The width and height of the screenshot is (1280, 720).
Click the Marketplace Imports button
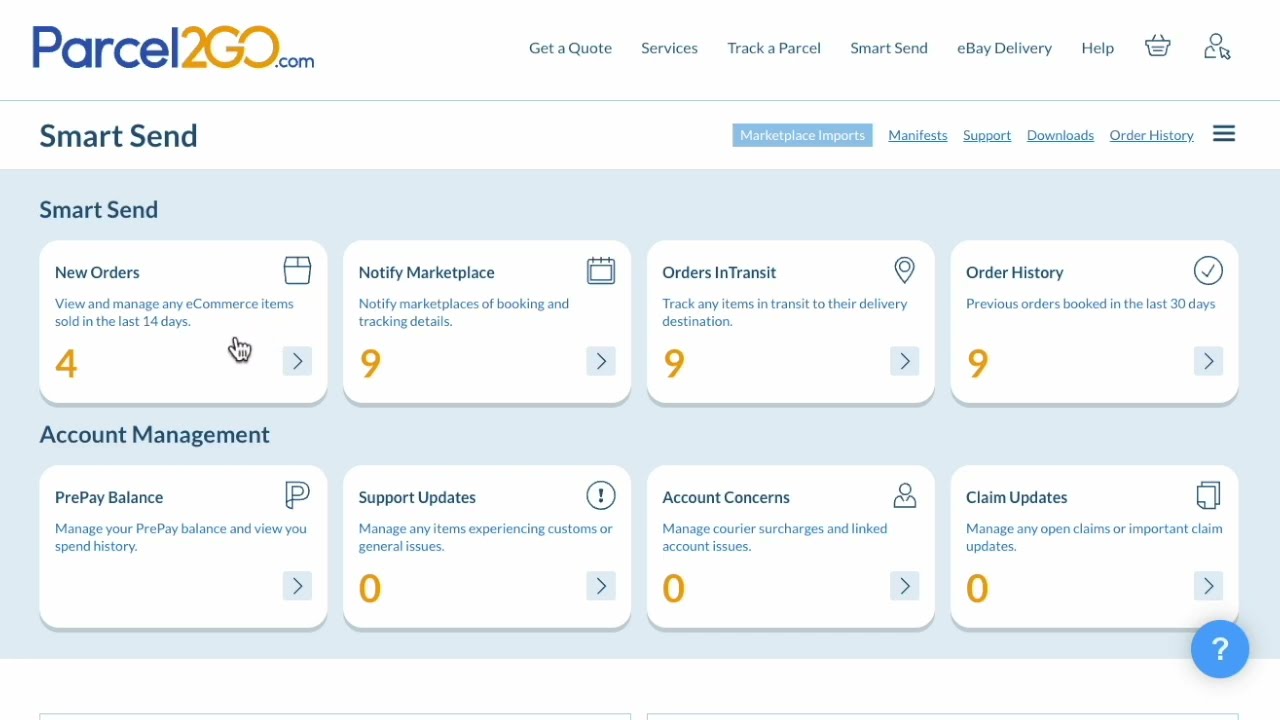click(x=802, y=135)
